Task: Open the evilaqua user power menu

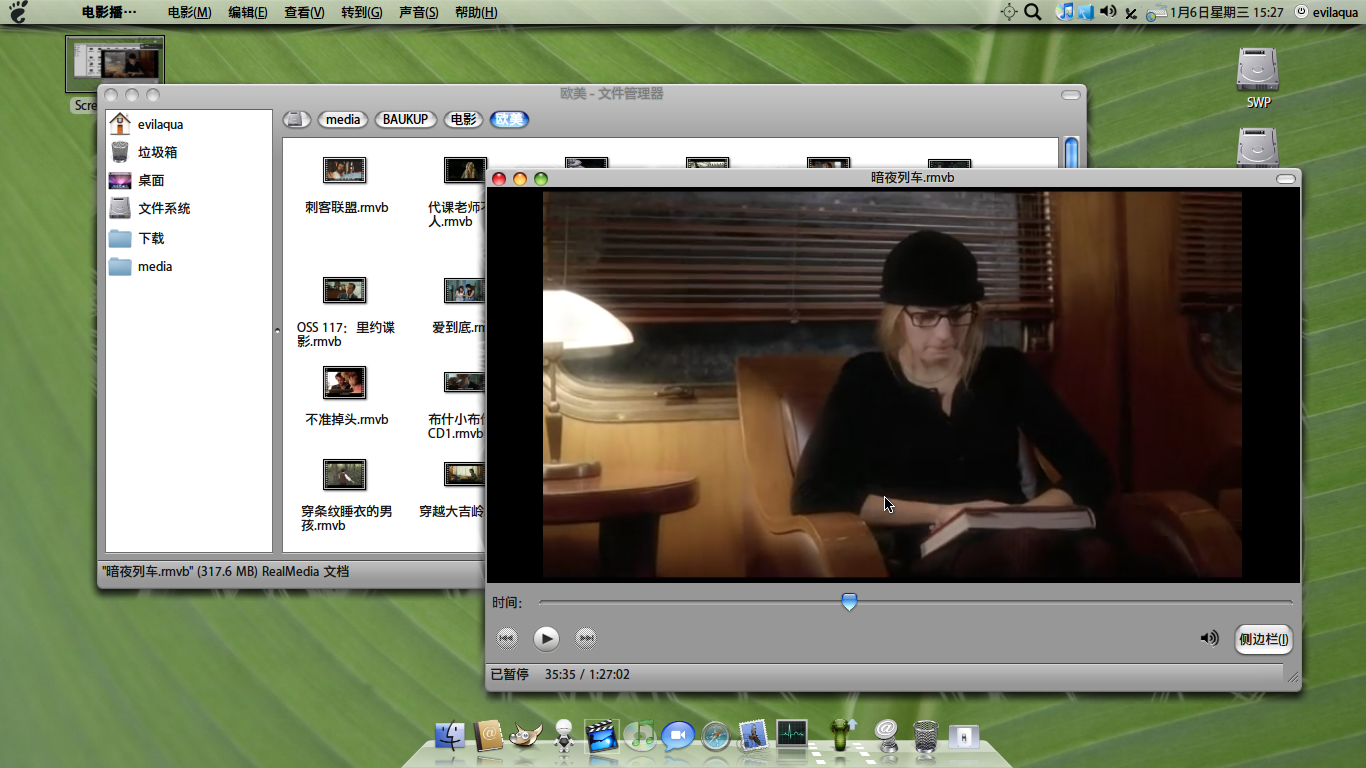Action: click(1327, 12)
